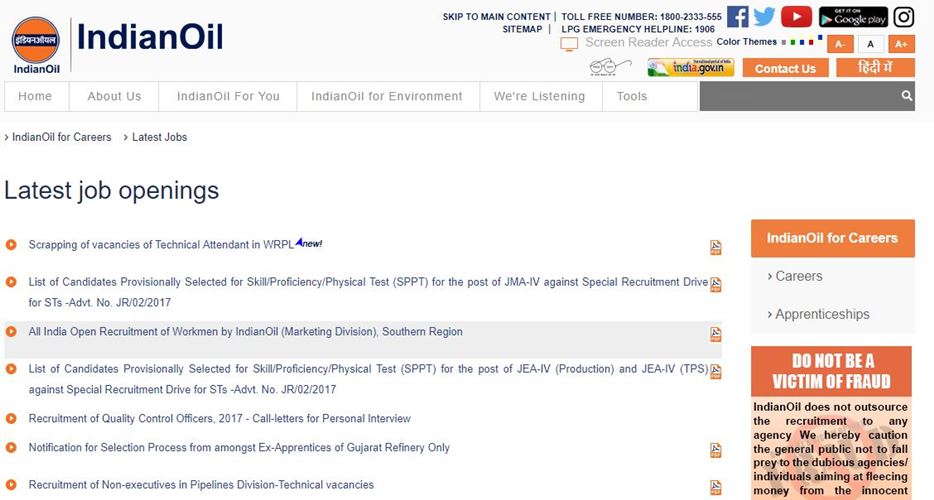Open the Home menu item

click(36, 96)
